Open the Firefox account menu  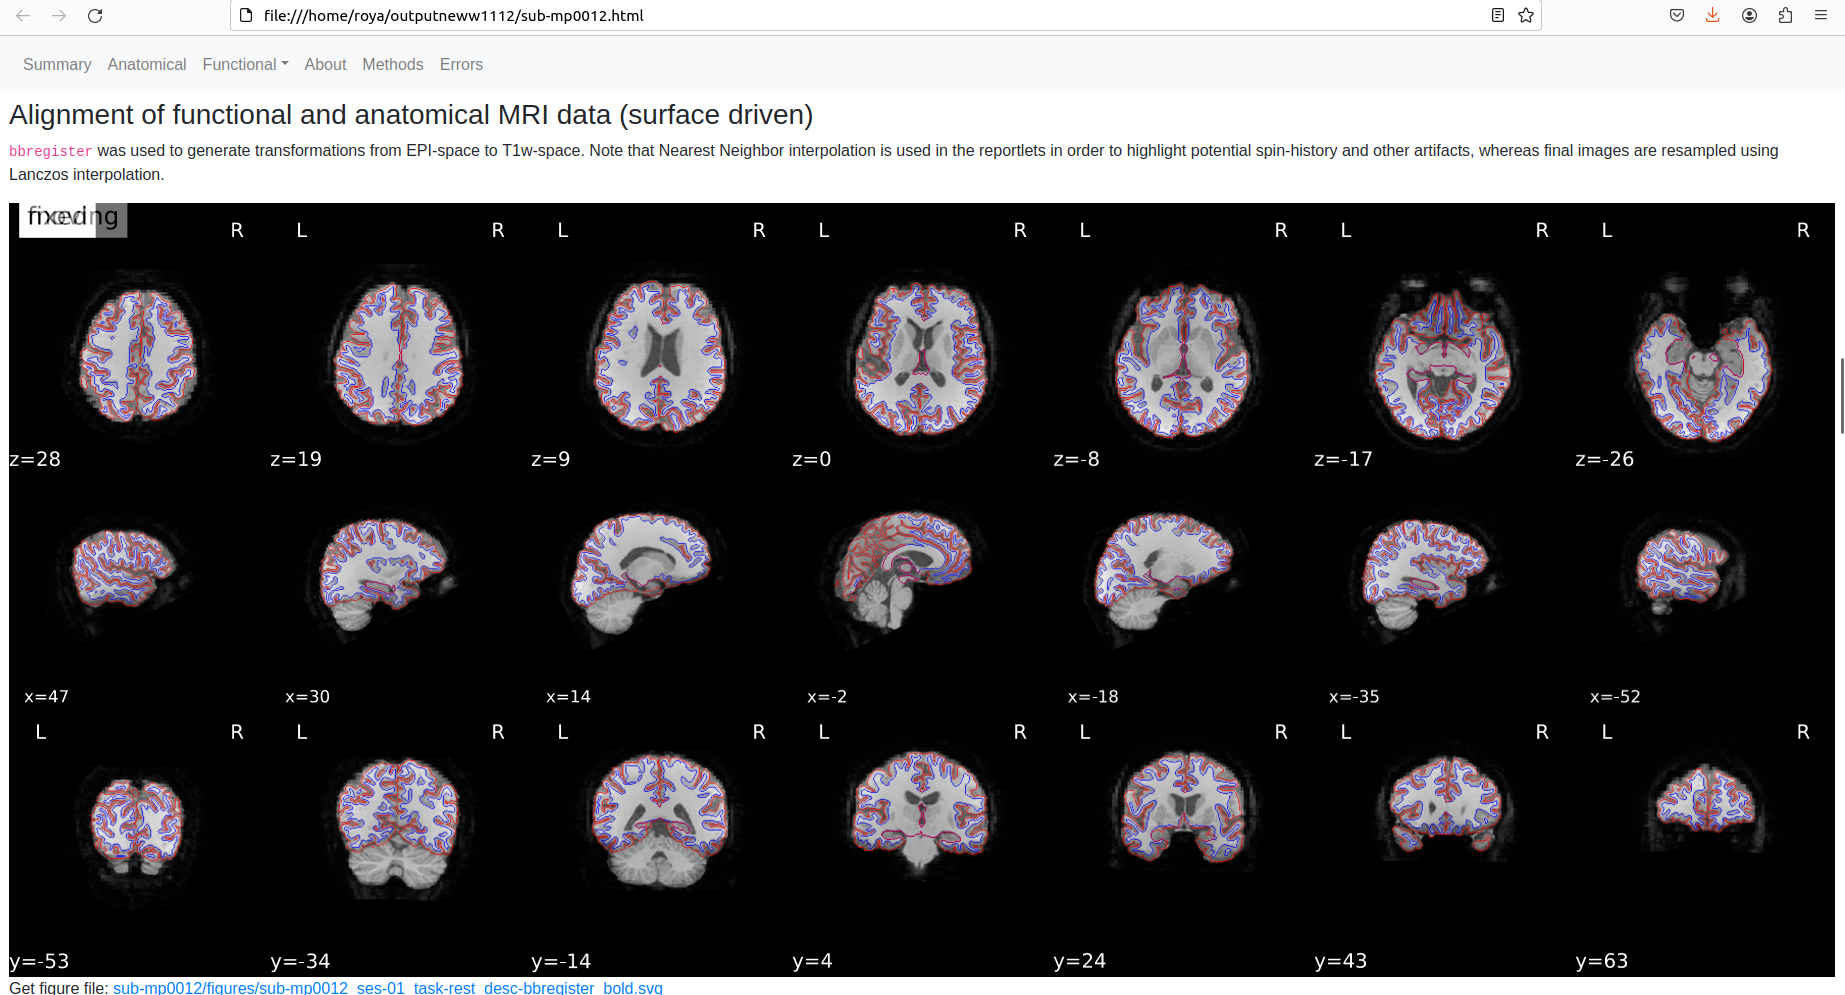(1749, 15)
